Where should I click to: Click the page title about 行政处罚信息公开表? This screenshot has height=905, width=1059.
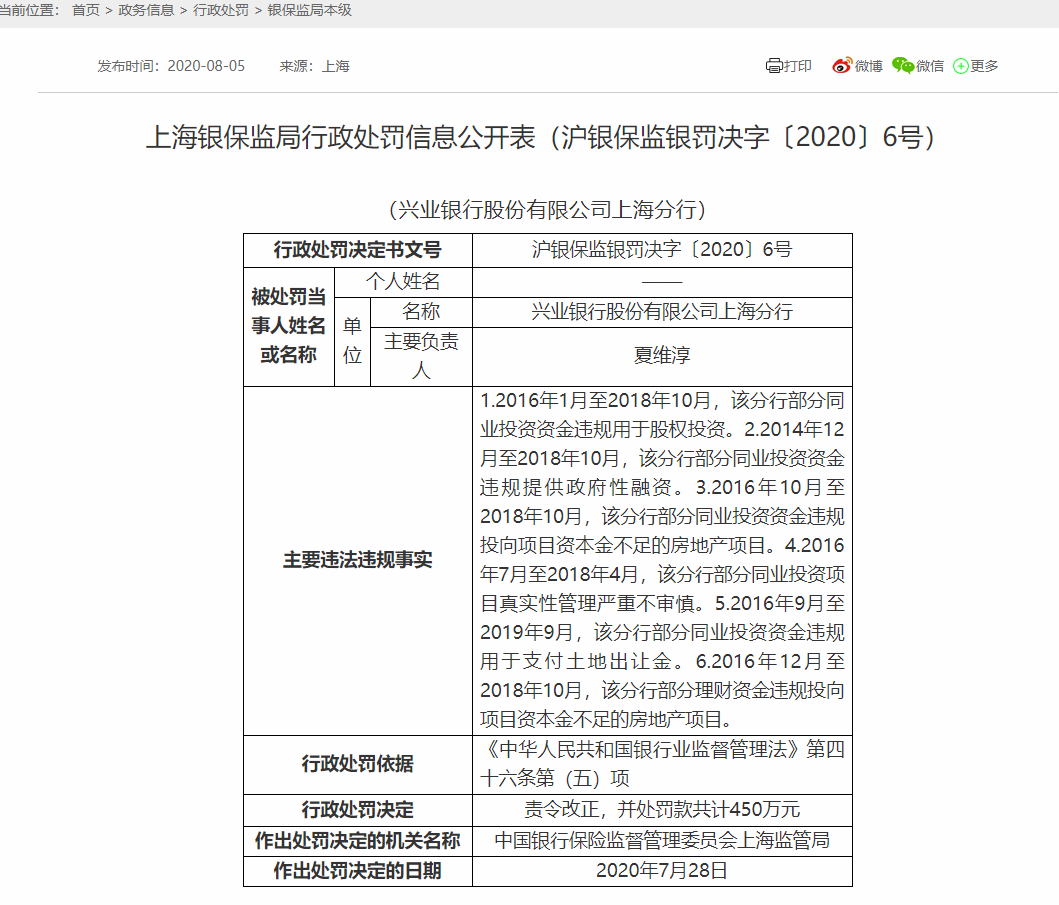point(540,137)
